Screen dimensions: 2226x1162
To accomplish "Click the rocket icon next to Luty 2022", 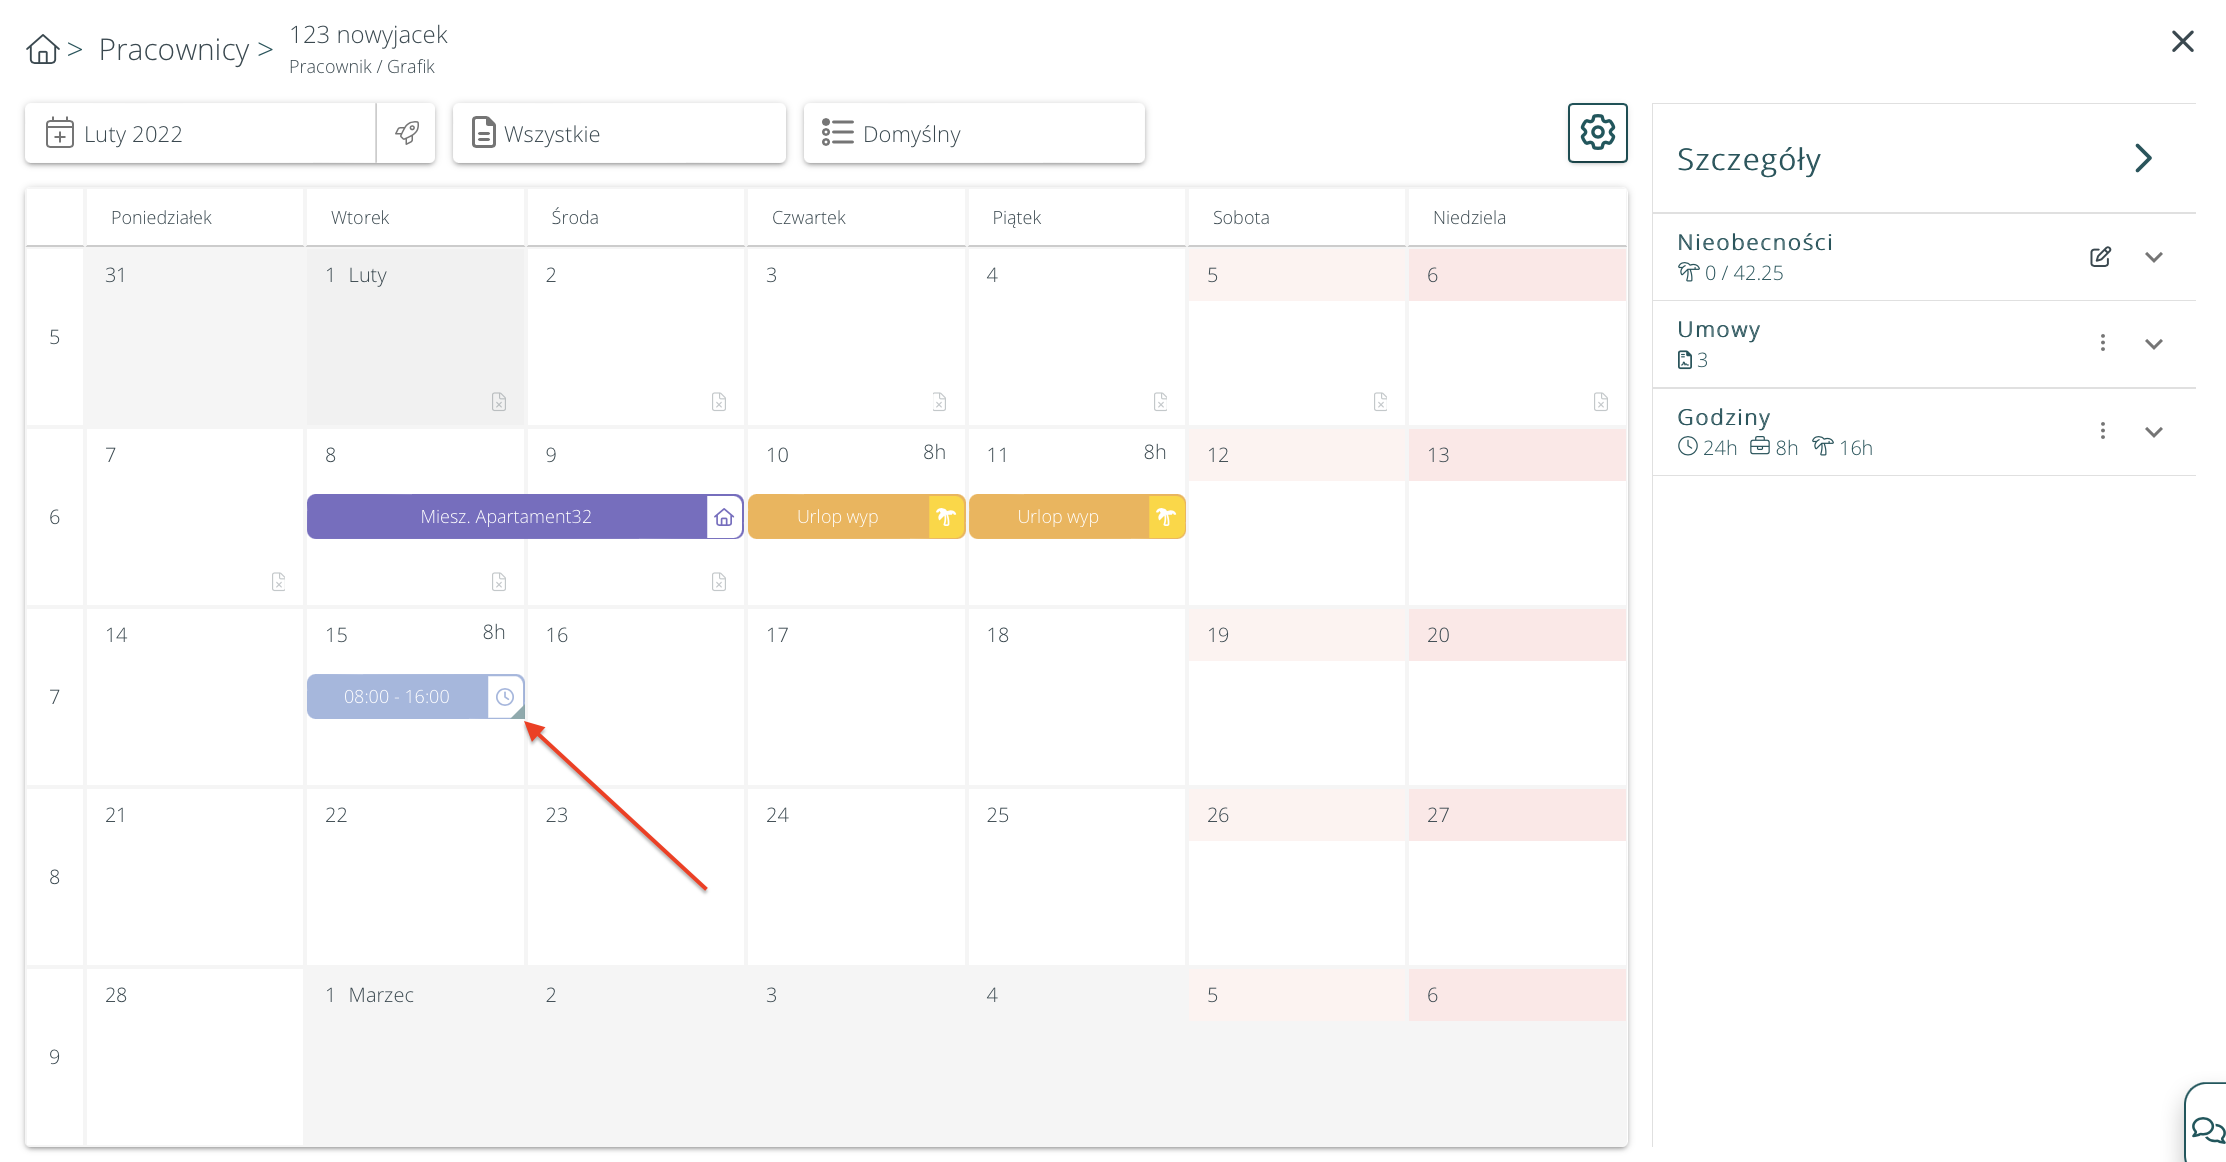I will 407,133.
